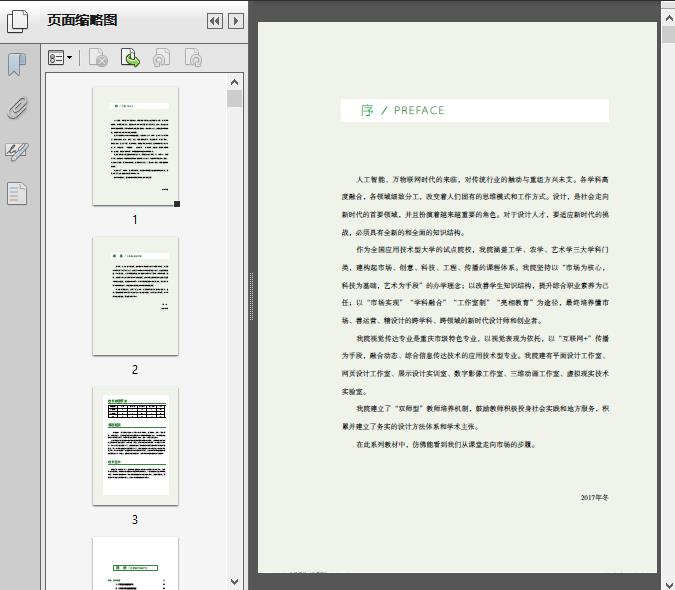Click the panel splitter grip handle
The width and height of the screenshot is (675, 590).
[251, 297]
